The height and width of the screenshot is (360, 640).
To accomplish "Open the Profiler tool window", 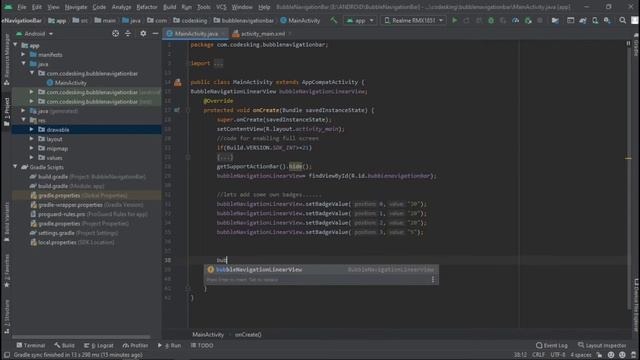I will tap(135, 345).
